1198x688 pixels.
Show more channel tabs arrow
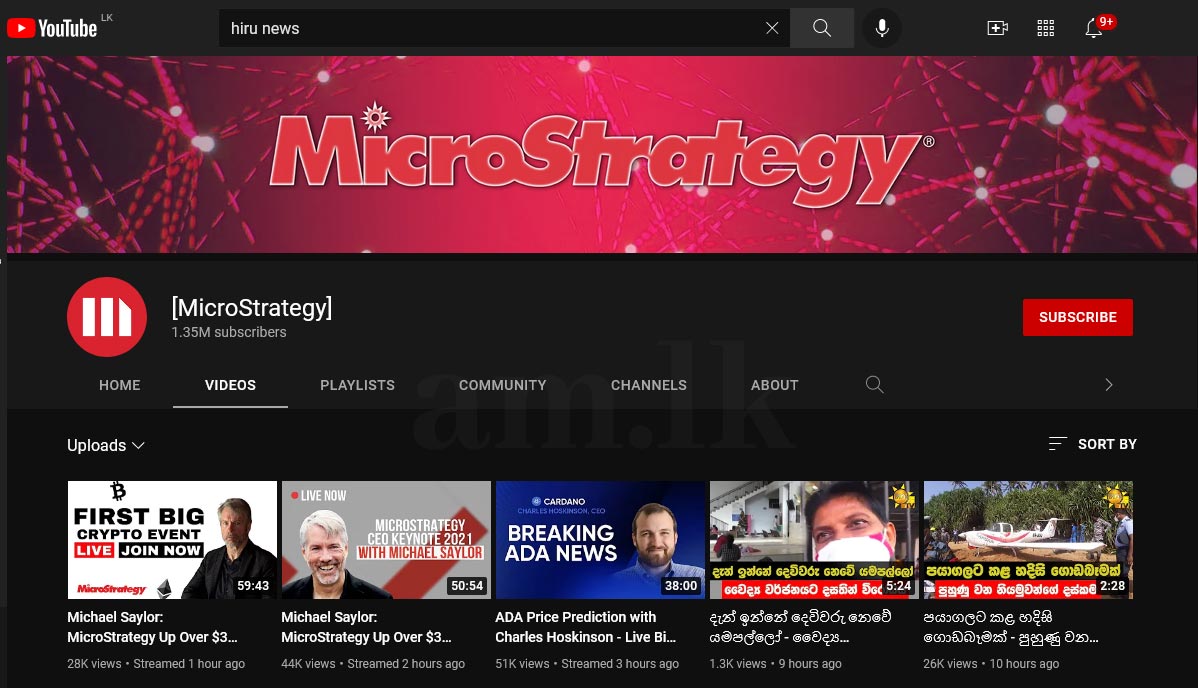click(x=1109, y=385)
